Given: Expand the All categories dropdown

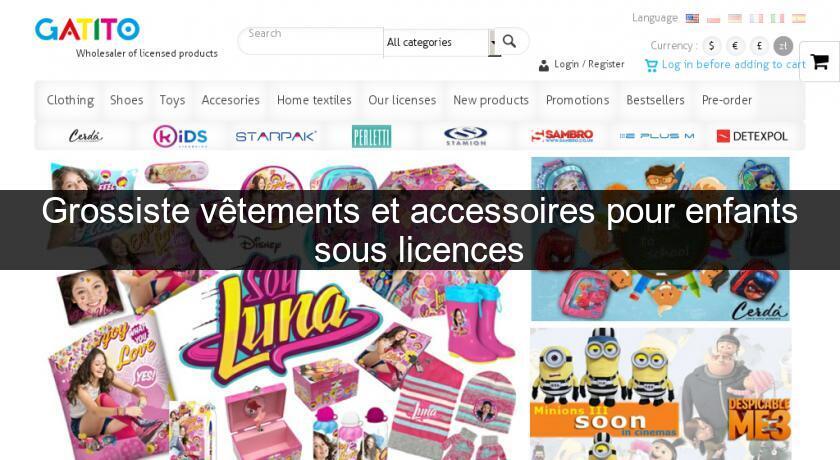Looking at the screenshot, I should [439, 42].
